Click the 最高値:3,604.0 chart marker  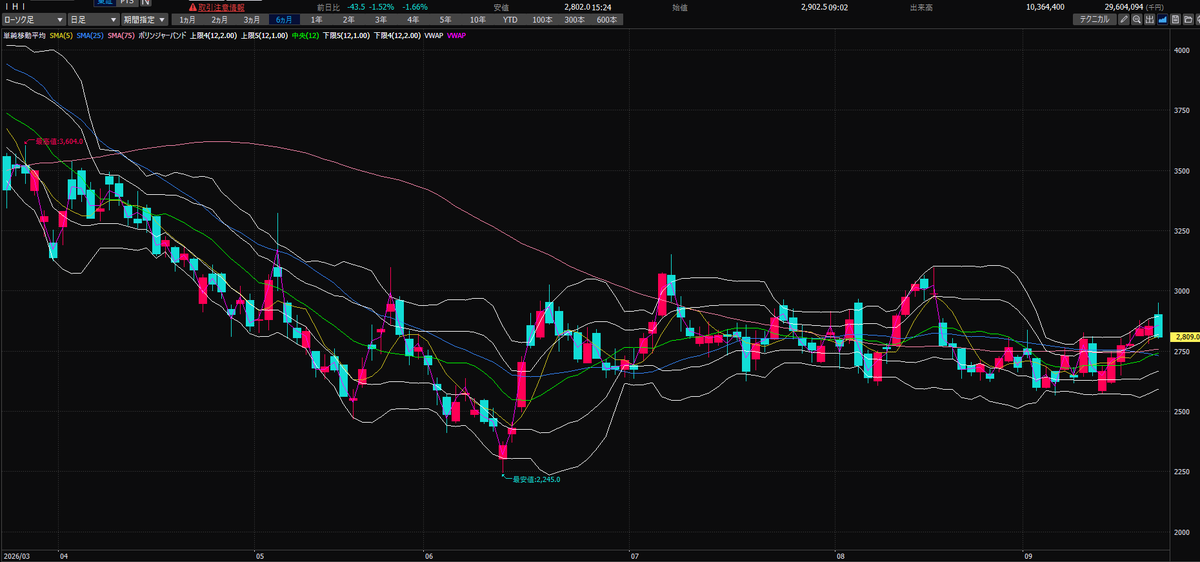(58, 141)
